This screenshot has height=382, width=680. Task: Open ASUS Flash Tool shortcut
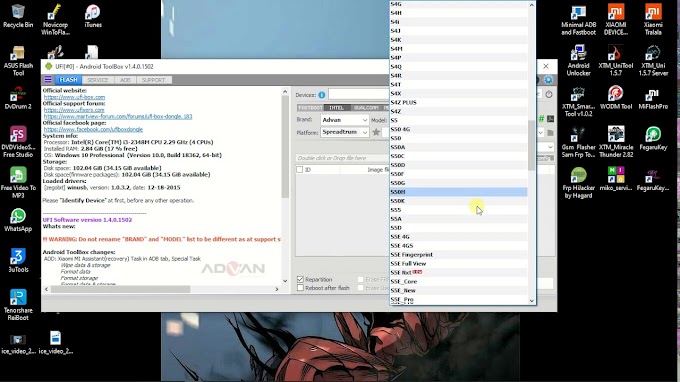[18, 61]
